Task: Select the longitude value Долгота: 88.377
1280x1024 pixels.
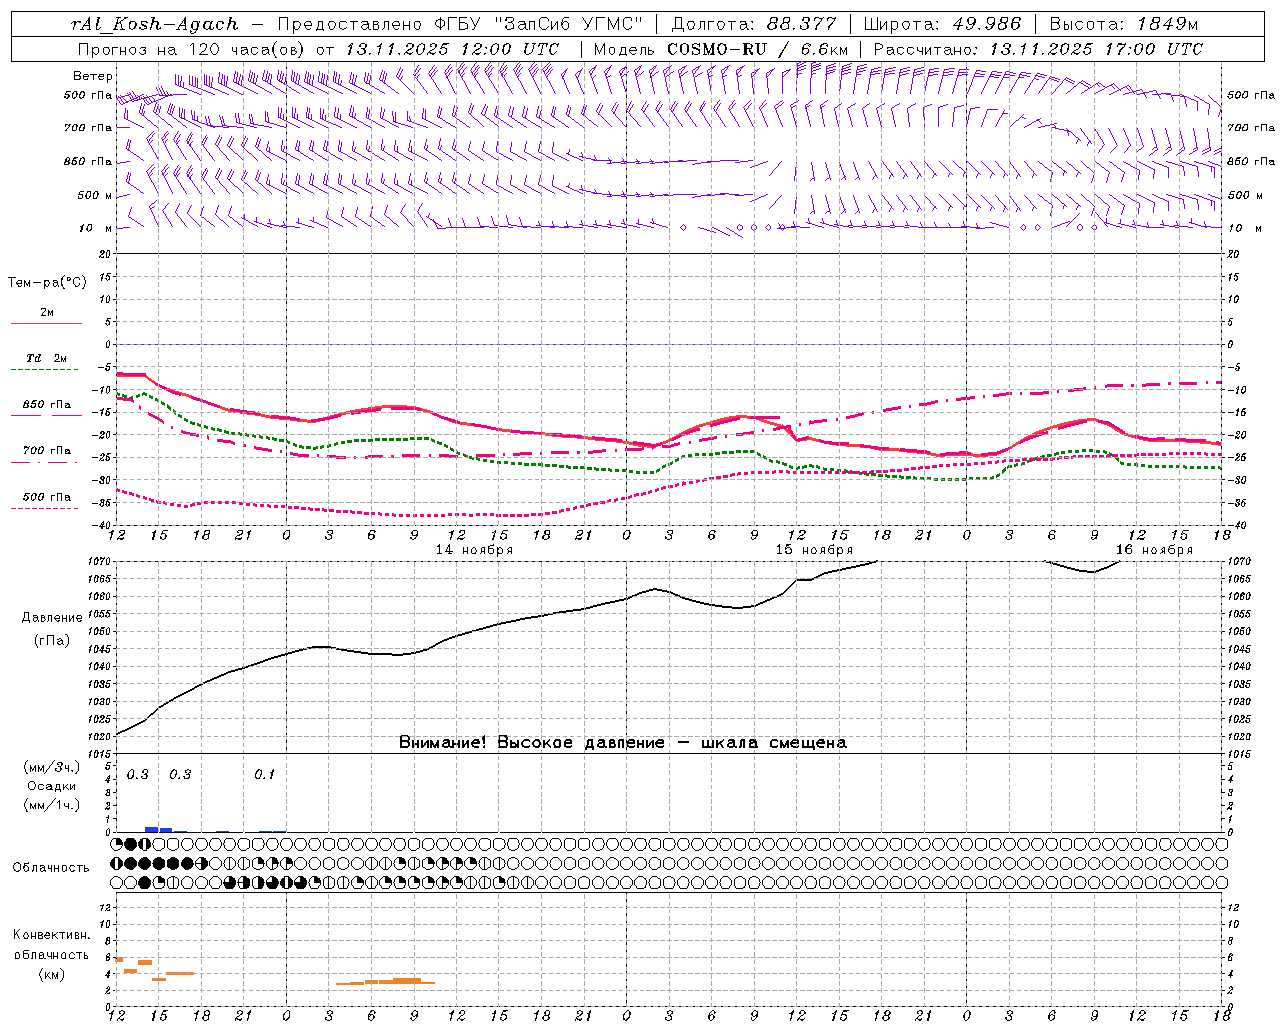Action: (x=755, y=24)
